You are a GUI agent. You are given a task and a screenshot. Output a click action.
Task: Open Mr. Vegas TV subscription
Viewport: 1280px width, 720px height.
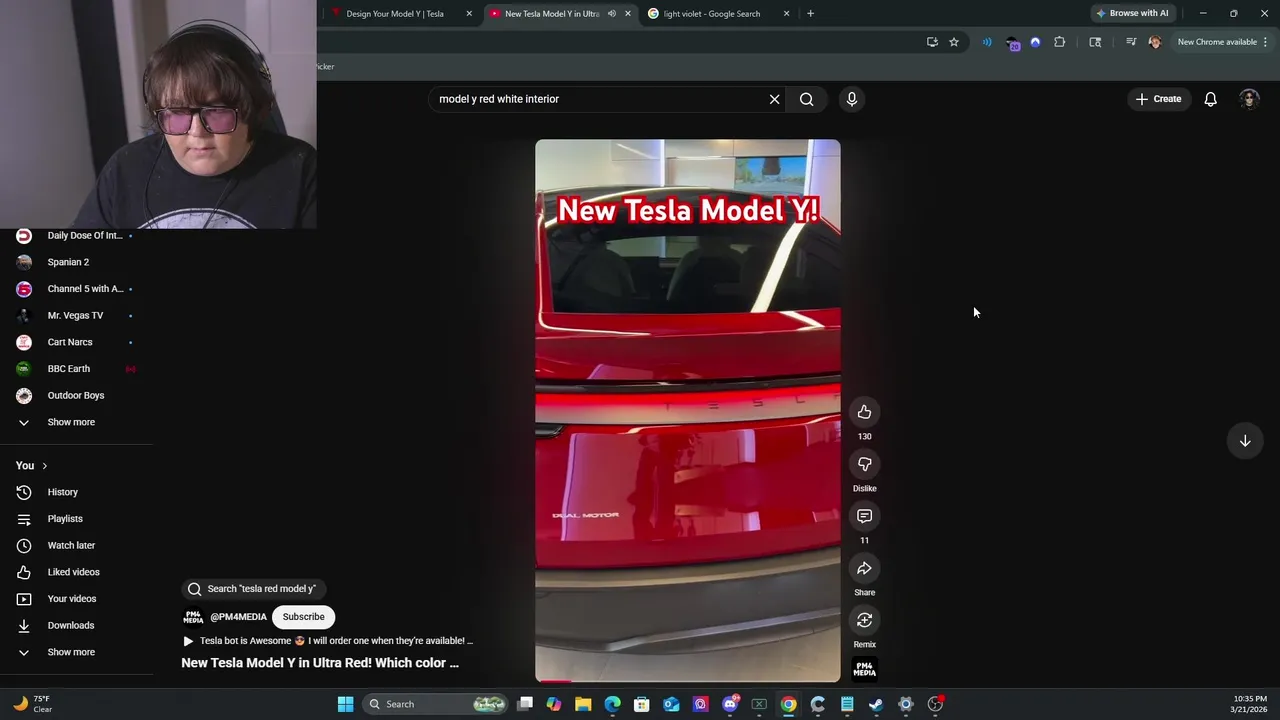tap(76, 315)
